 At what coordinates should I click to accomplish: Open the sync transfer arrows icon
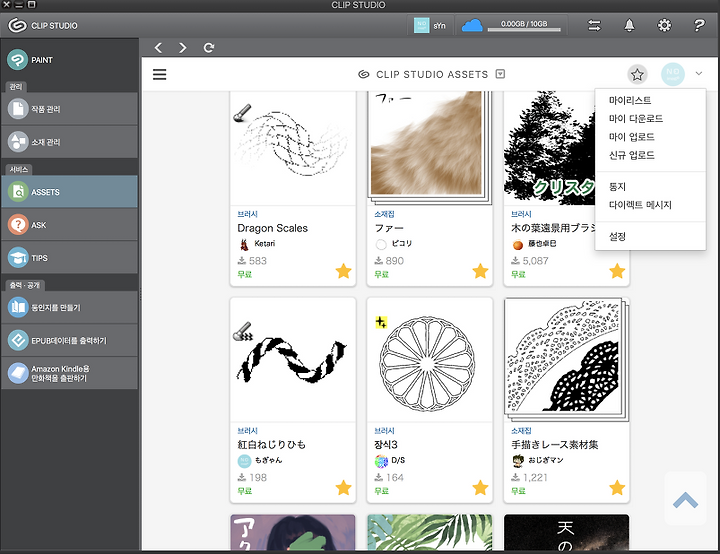coord(594,25)
